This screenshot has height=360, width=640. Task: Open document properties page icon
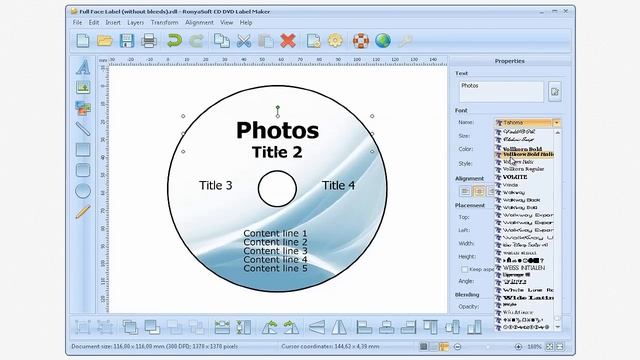coord(313,41)
